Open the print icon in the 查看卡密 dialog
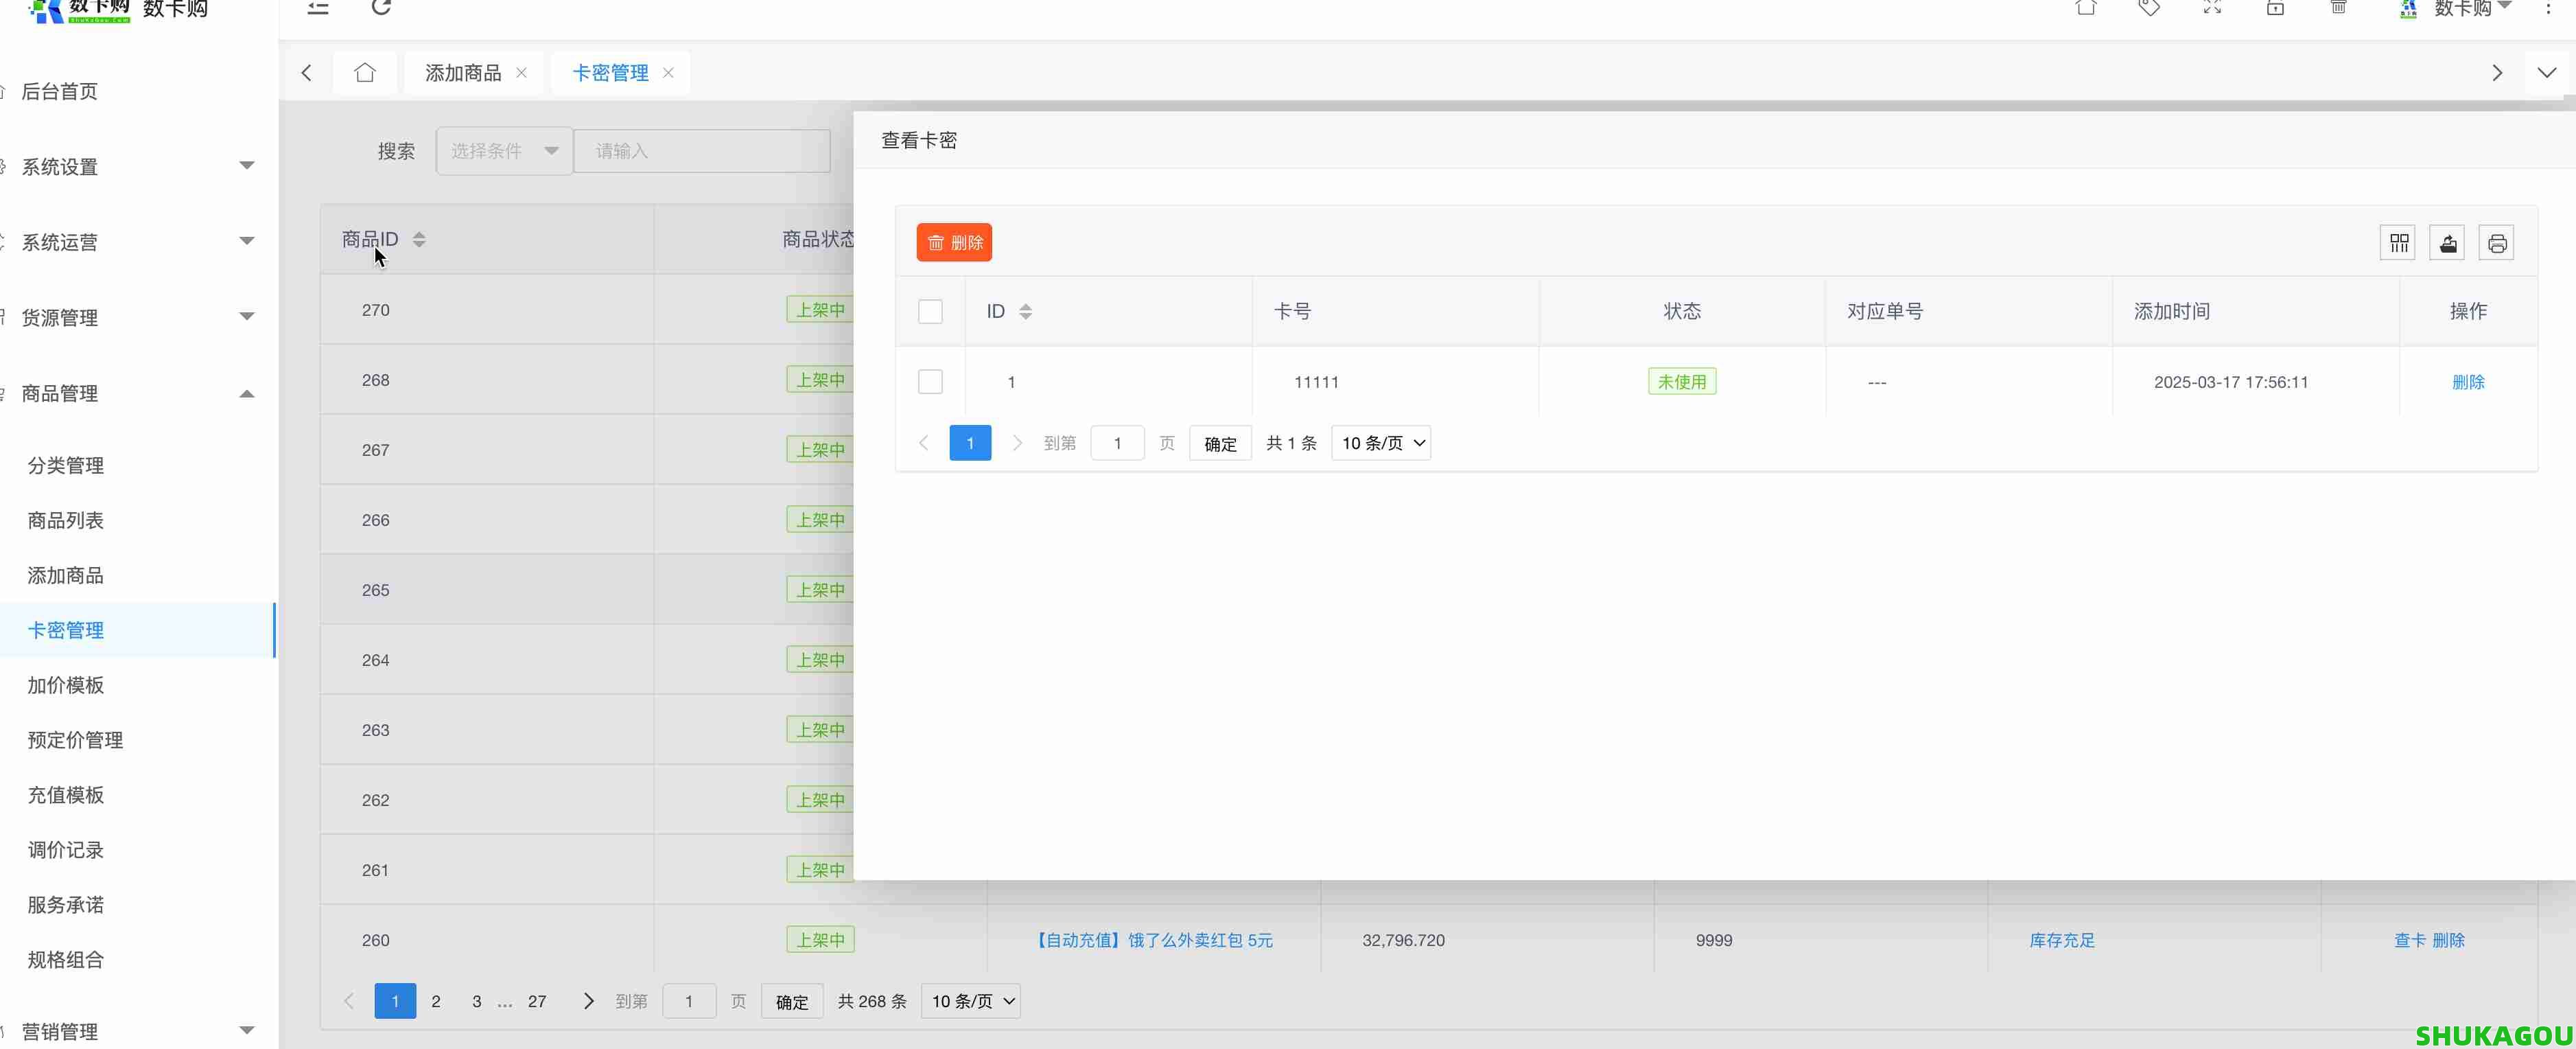The width and height of the screenshot is (2576, 1049). pos(2497,242)
